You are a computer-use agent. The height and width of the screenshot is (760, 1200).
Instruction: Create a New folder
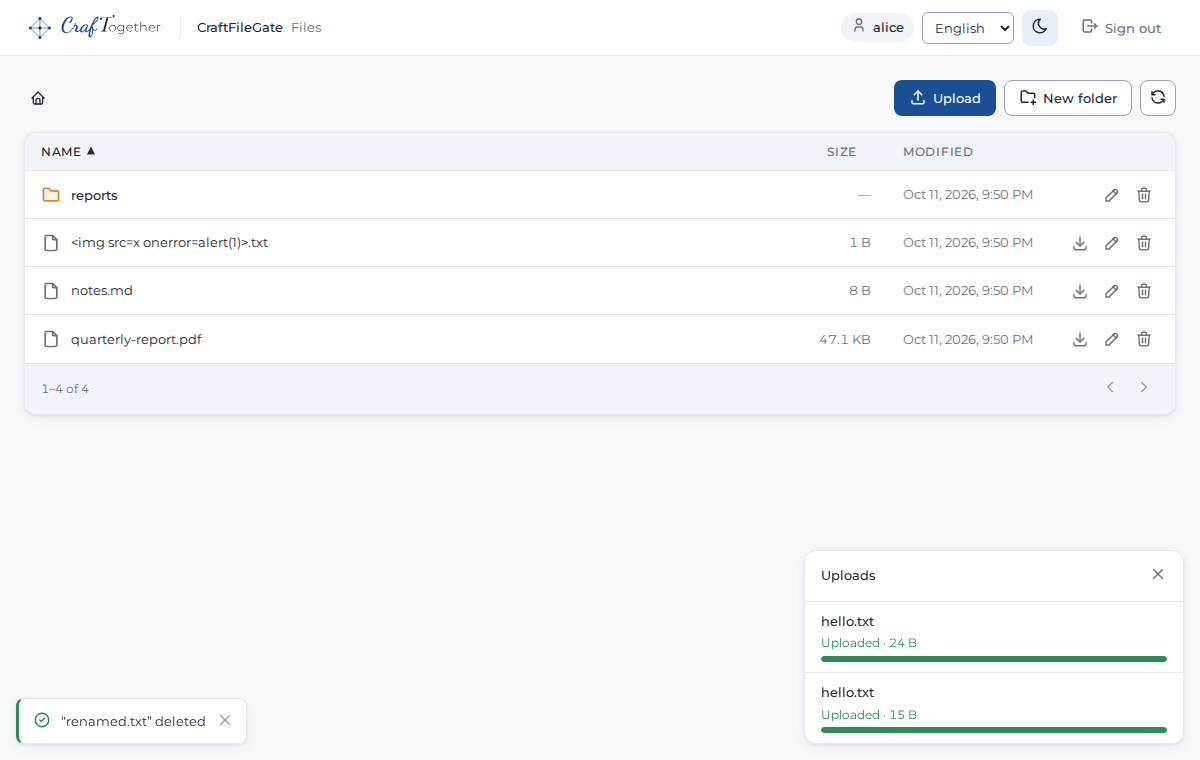coord(1068,98)
